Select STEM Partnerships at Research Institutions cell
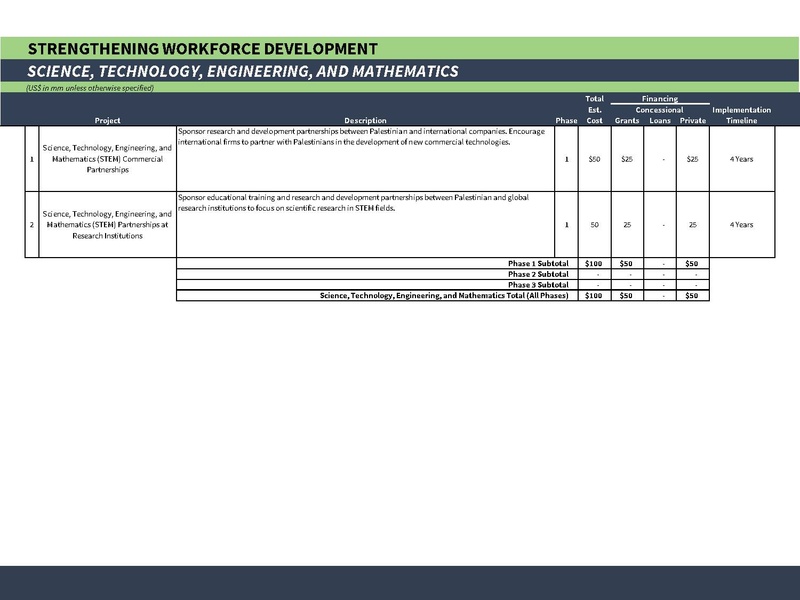 [107, 225]
